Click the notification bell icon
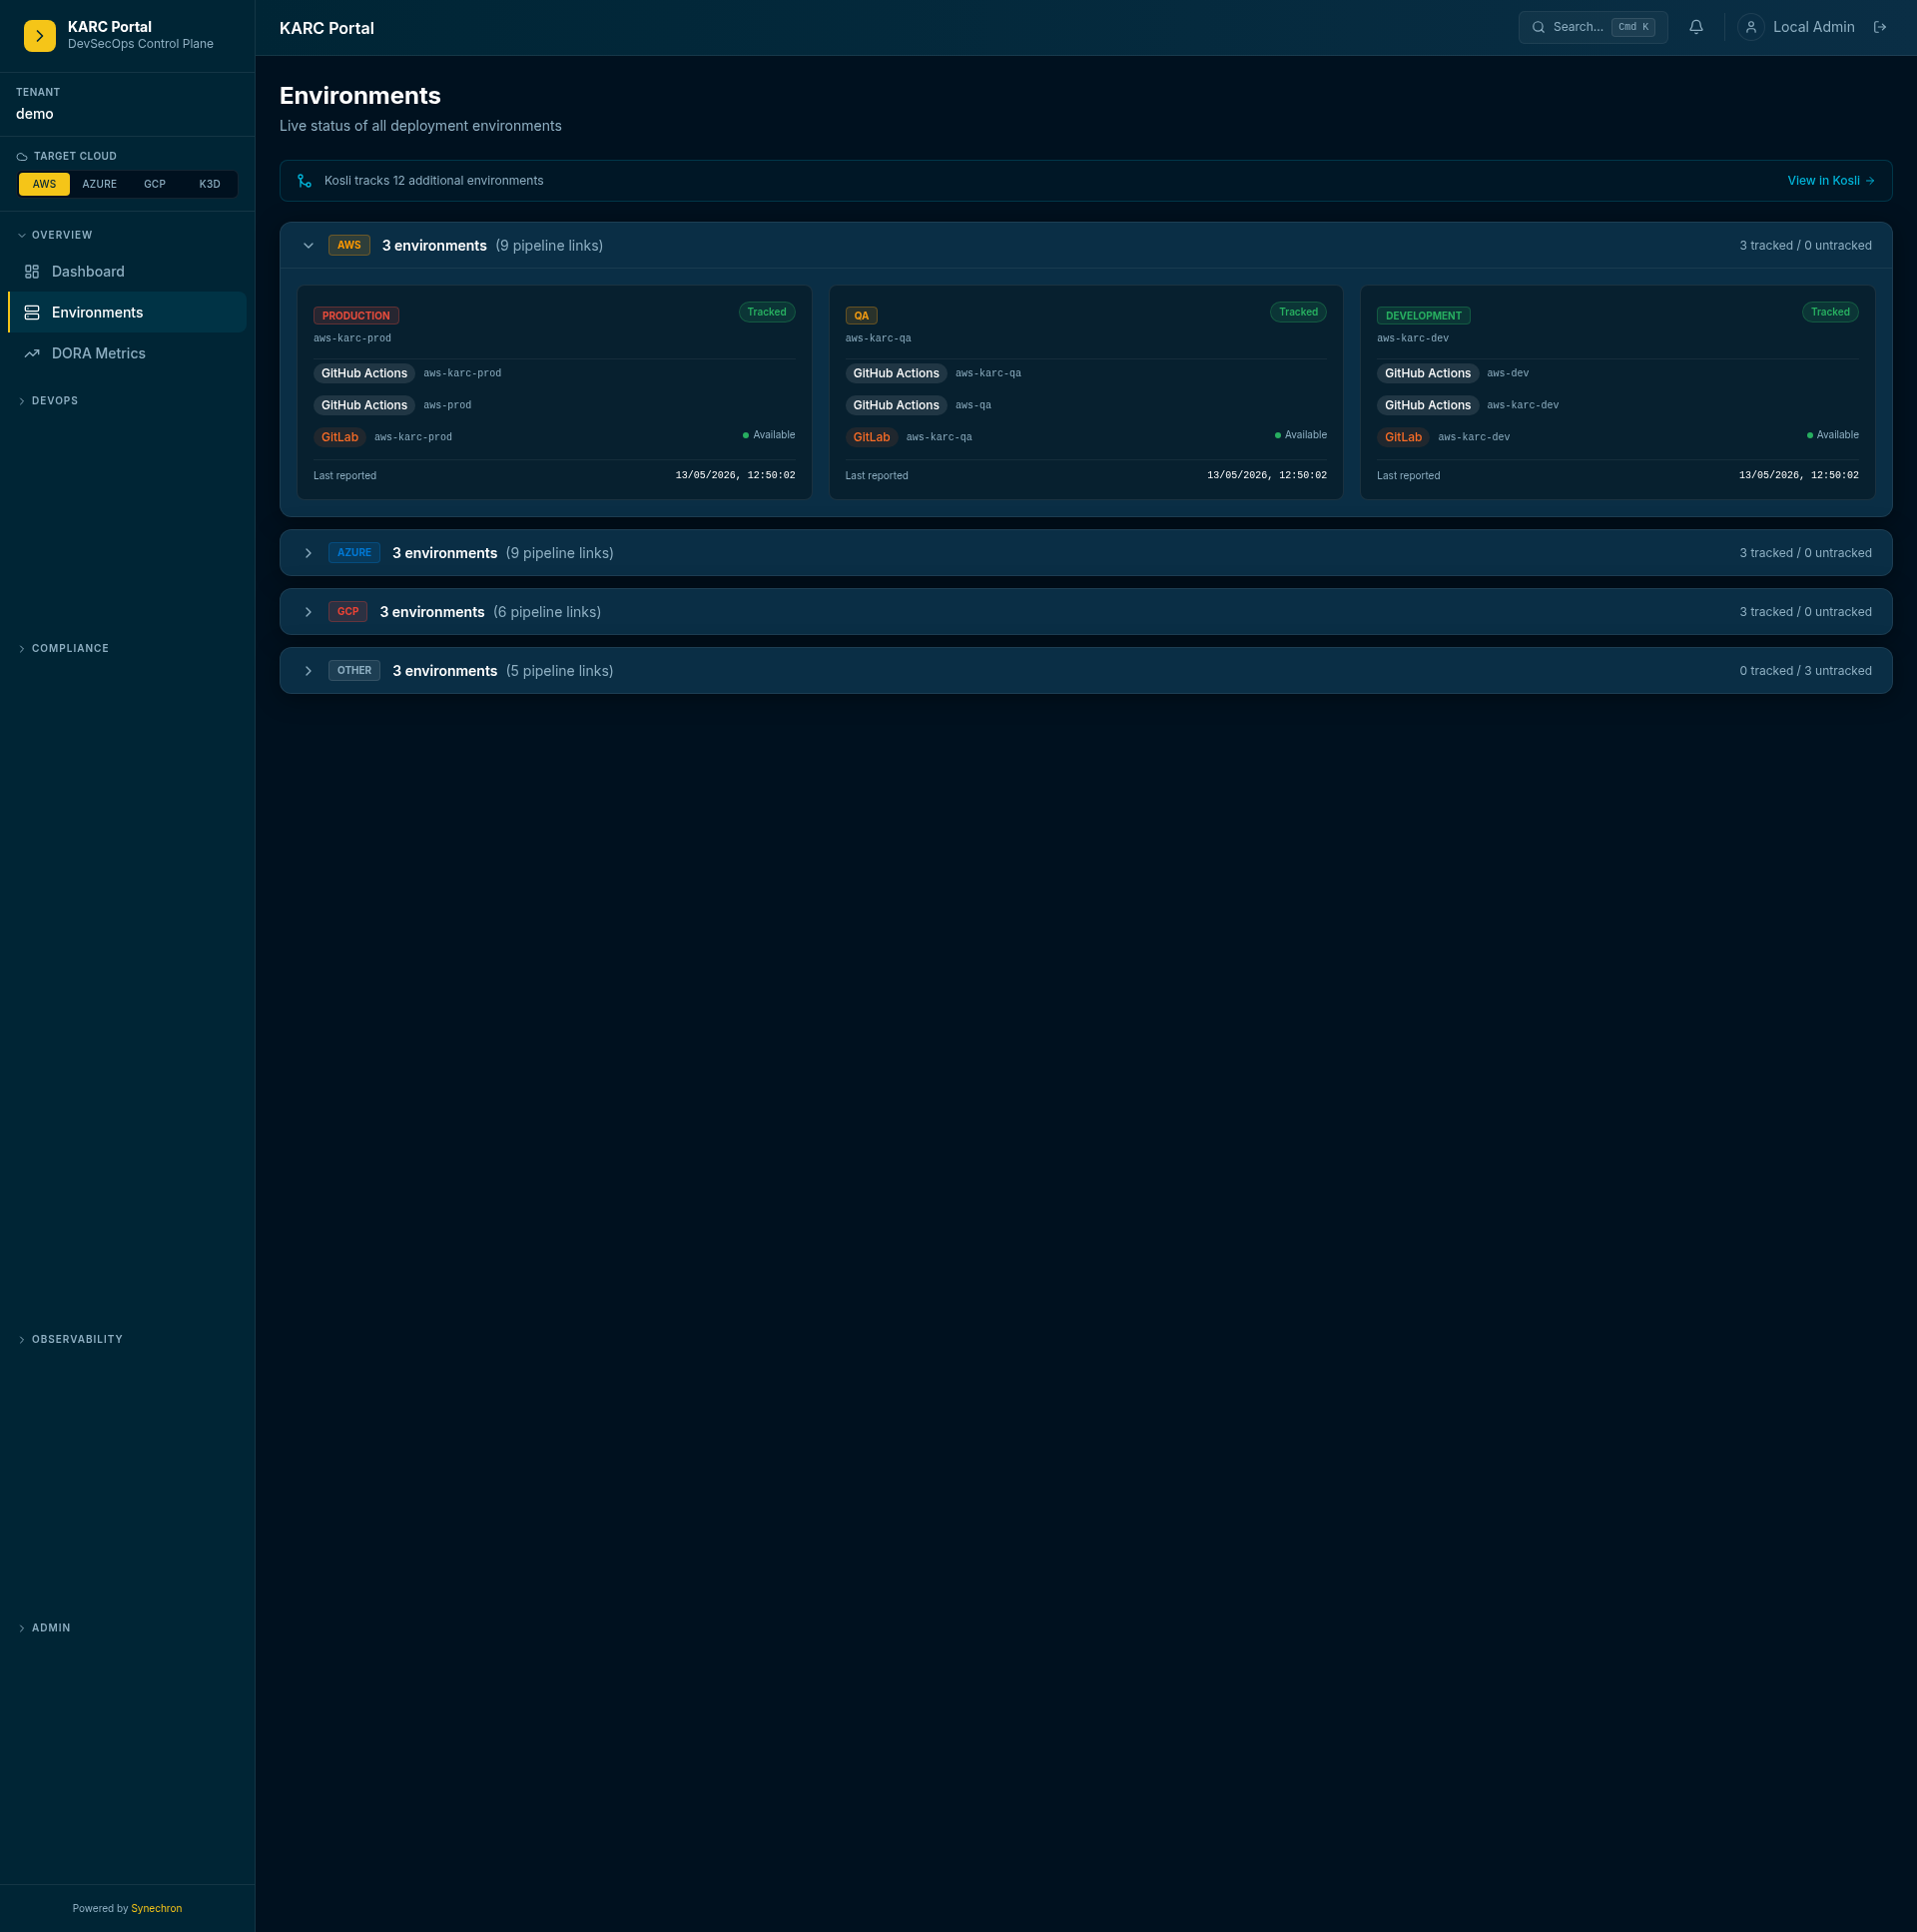The width and height of the screenshot is (1917, 1932). tap(1696, 27)
